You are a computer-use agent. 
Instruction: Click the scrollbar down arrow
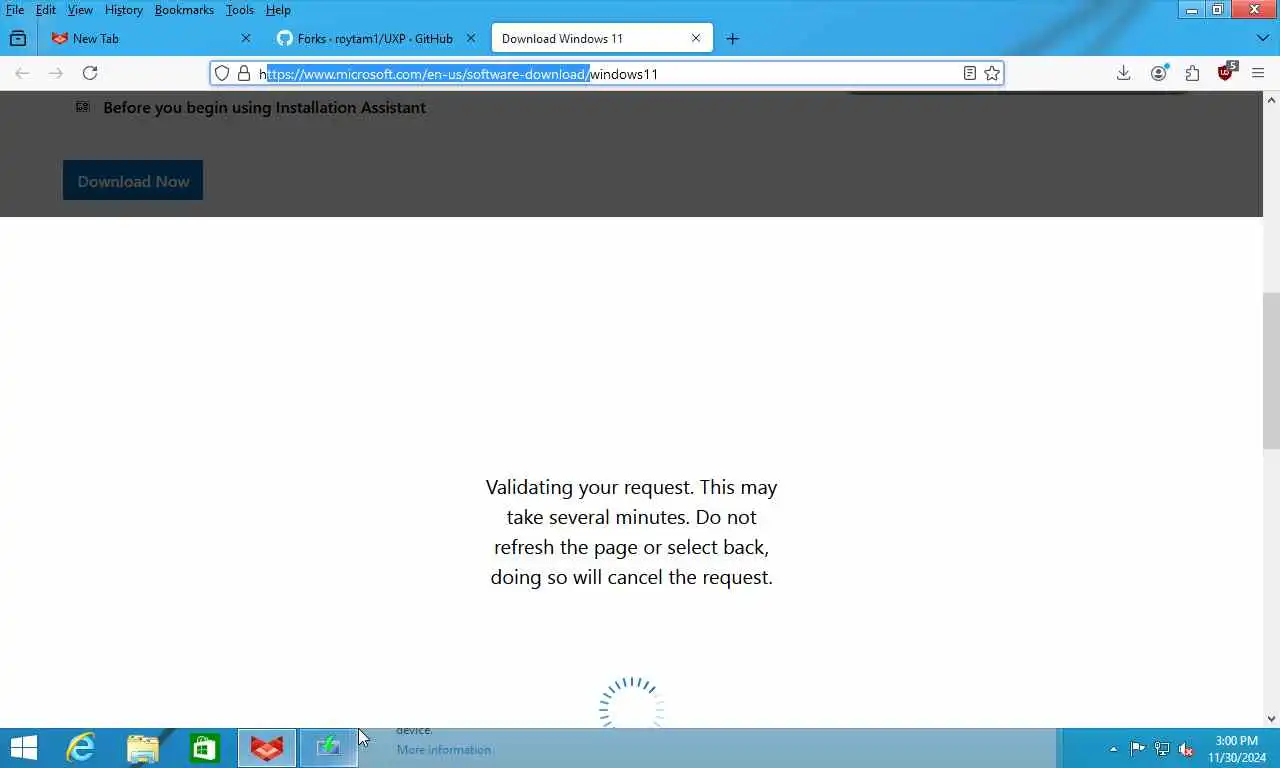[x=1271, y=718]
